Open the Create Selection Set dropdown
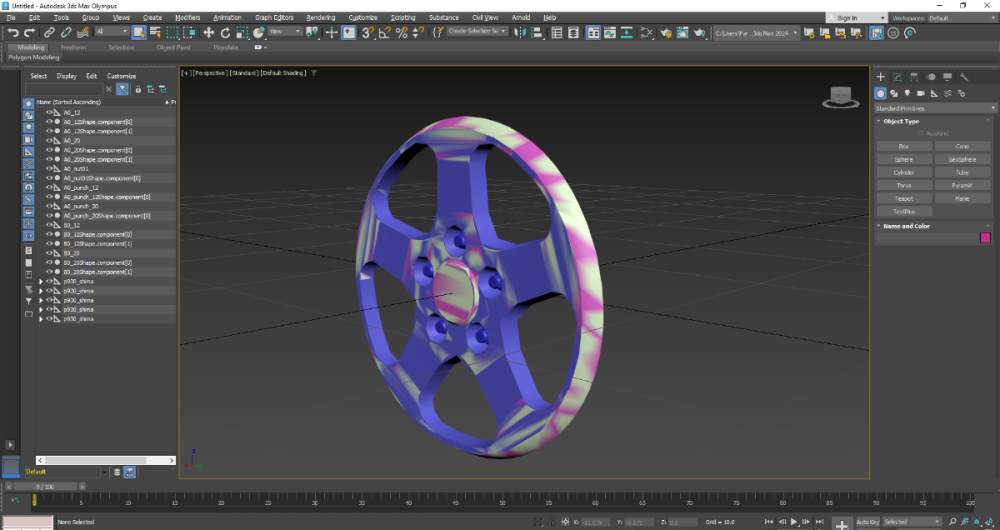1000x530 pixels. pos(477,31)
